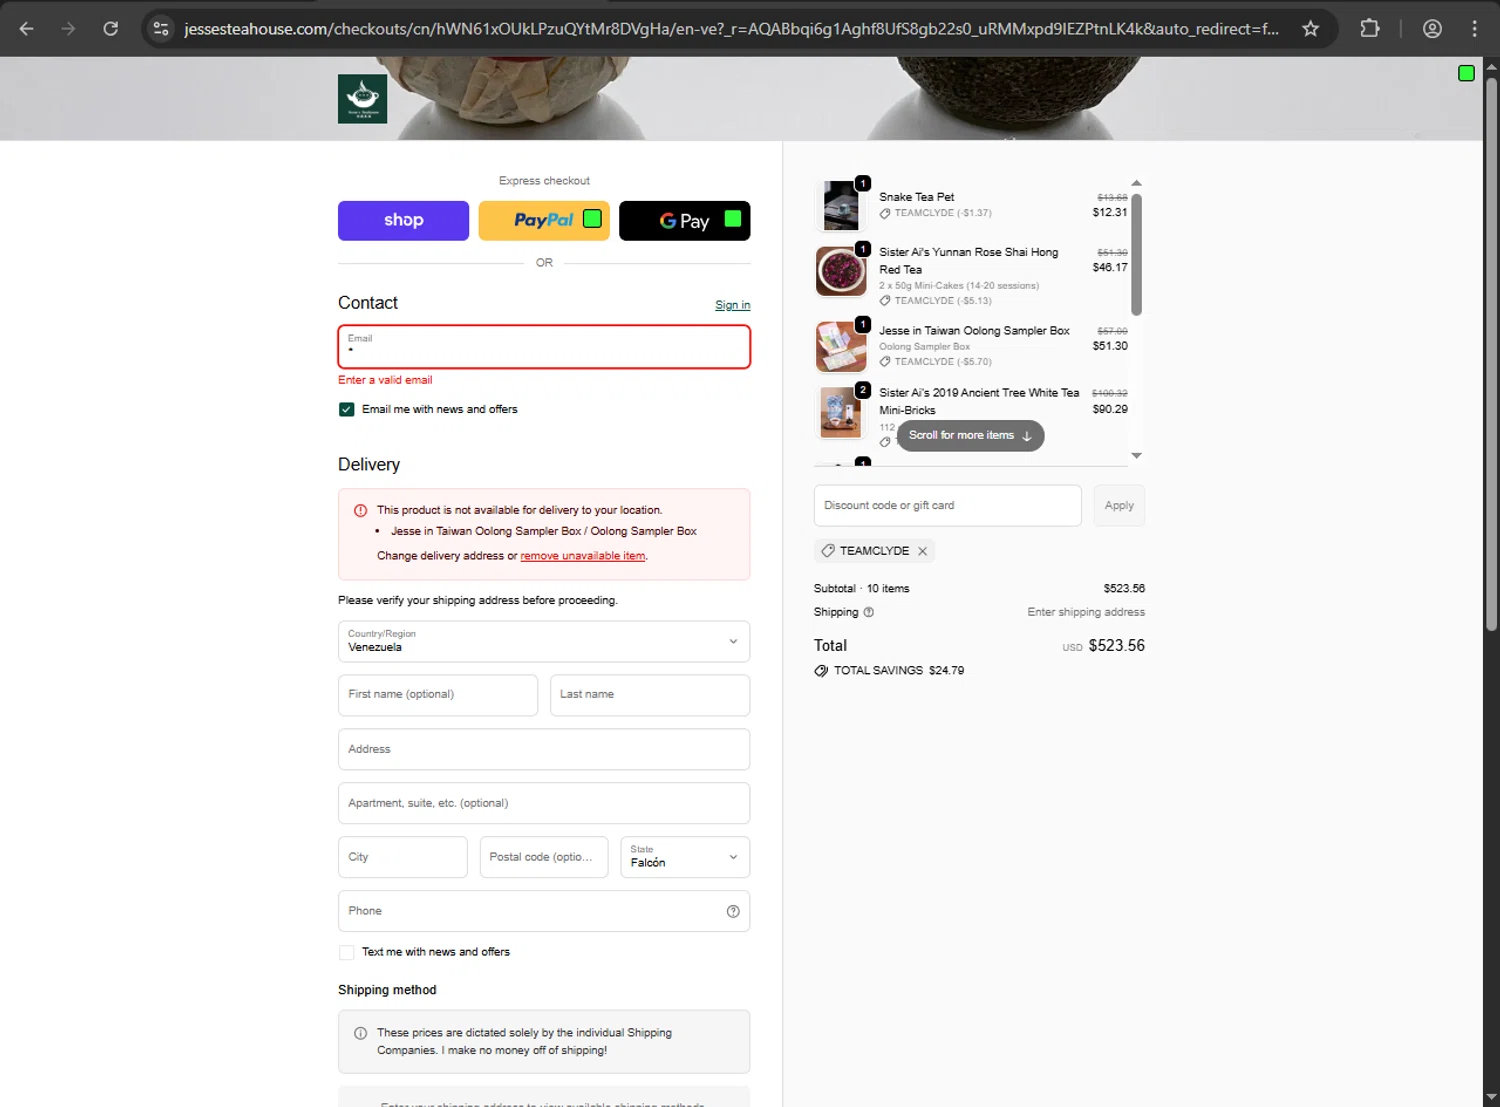Click the browser address bar URL
The width and height of the screenshot is (1500, 1107).
(731, 29)
